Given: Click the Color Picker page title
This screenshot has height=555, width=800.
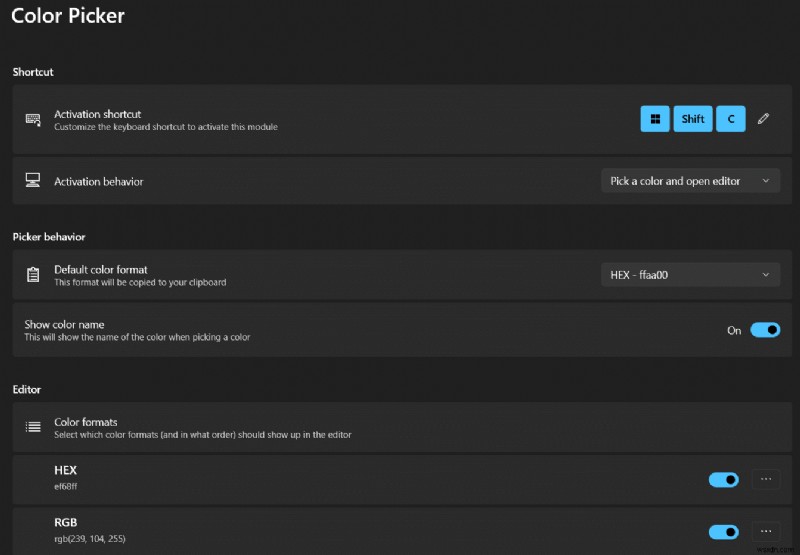Looking at the screenshot, I should click(68, 16).
